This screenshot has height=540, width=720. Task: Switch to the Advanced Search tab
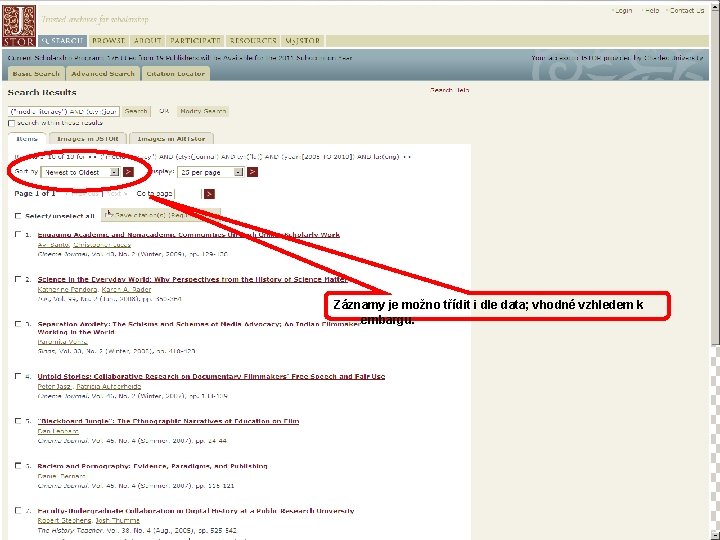[x=103, y=73]
